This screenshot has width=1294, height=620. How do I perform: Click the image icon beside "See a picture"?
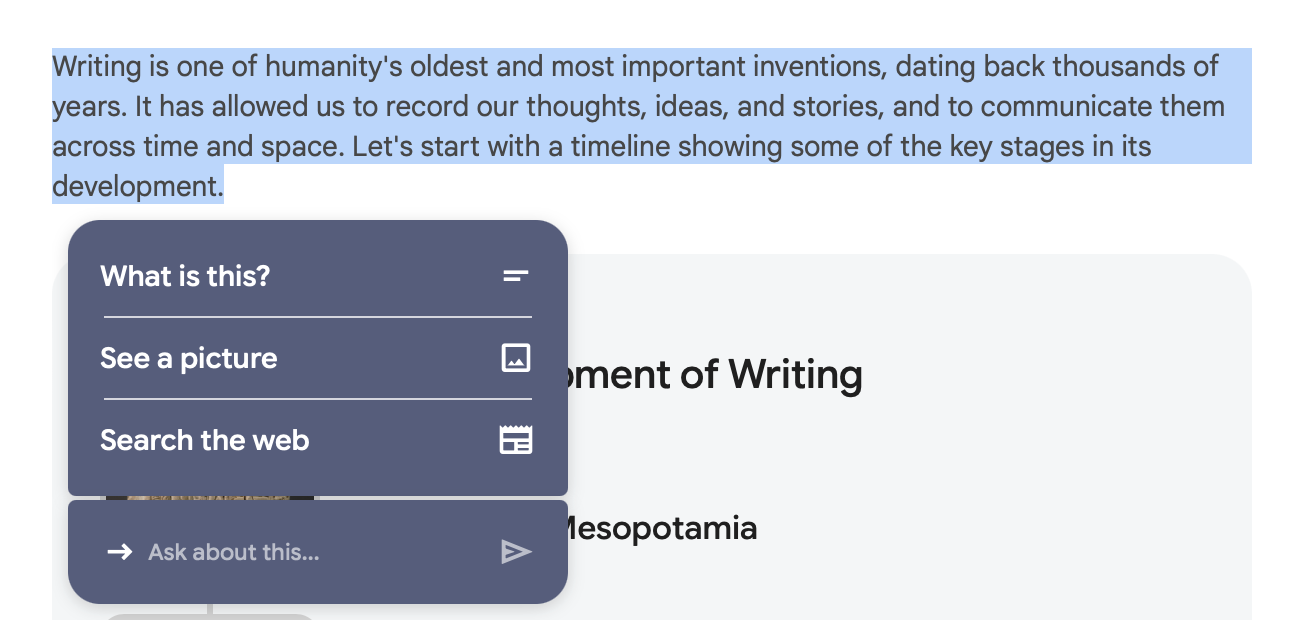[515, 358]
